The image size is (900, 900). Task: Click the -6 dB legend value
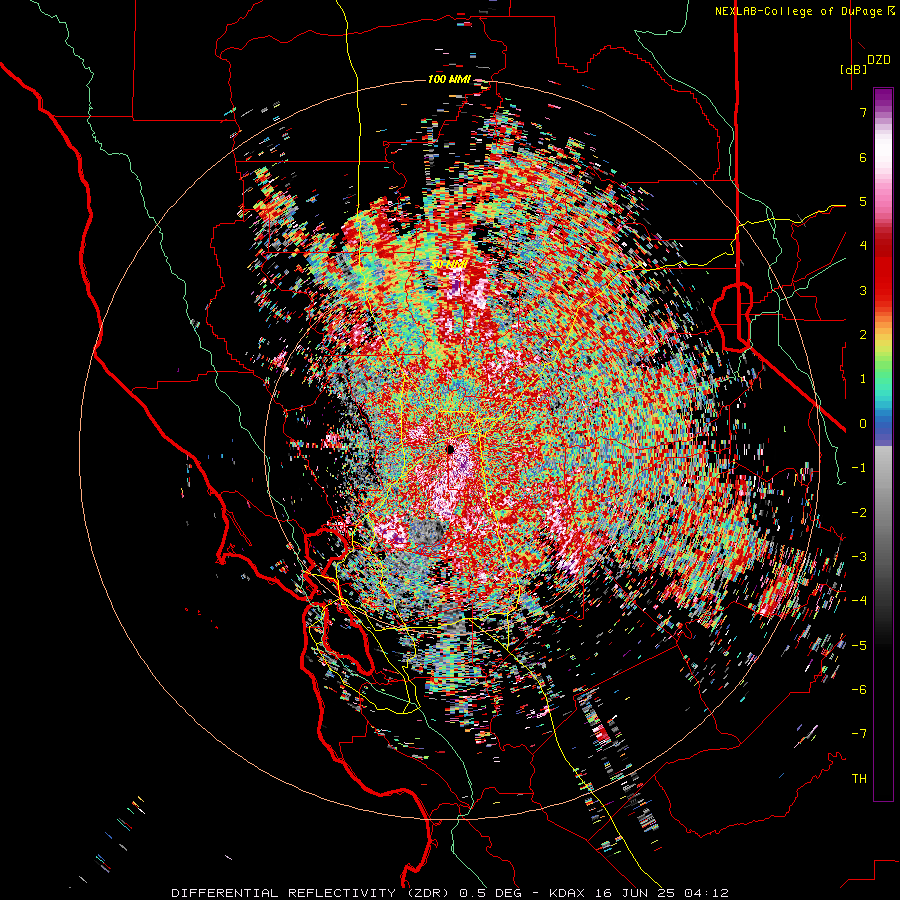coord(859,689)
